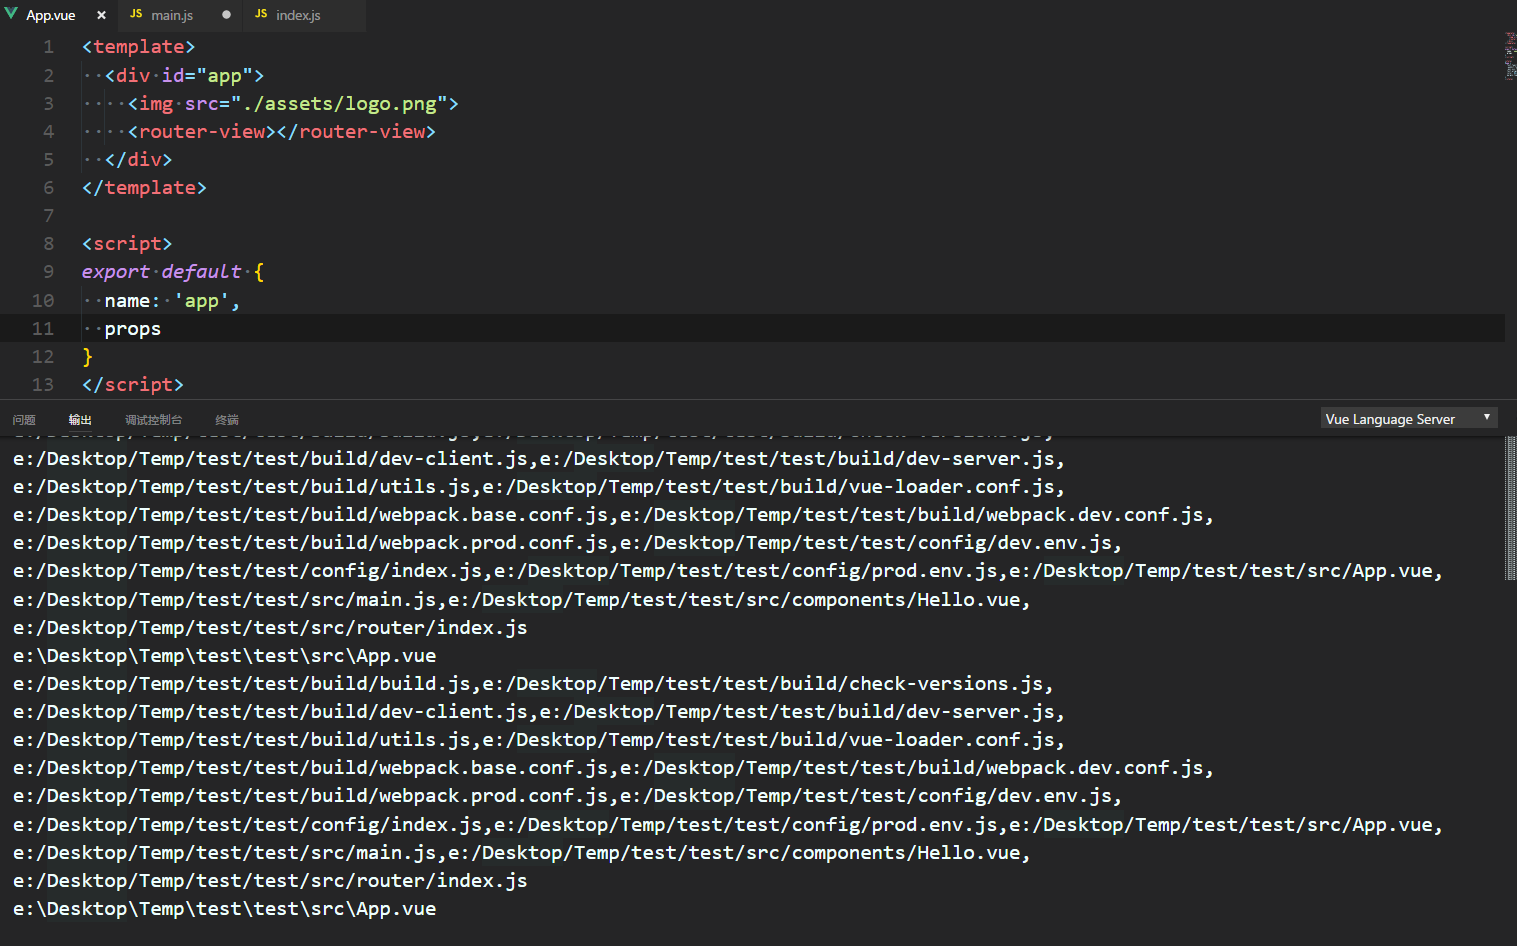Click line number 11 in the gutter
1517x946 pixels.
pos(43,328)
